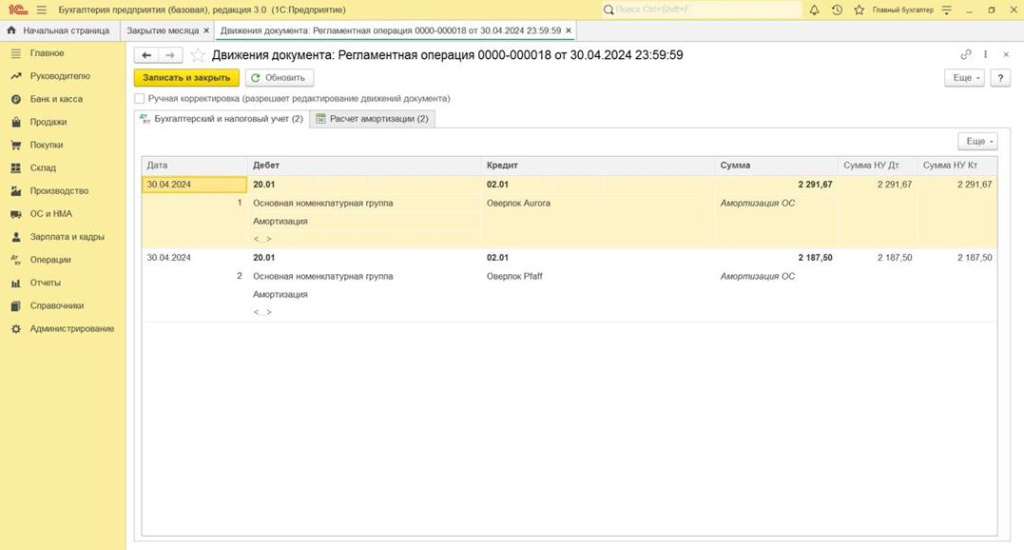Image resolution: width=1024 pixels, height=550 pixels.
Task: Open main hamburger menu near logo
Action: (41, 9)
